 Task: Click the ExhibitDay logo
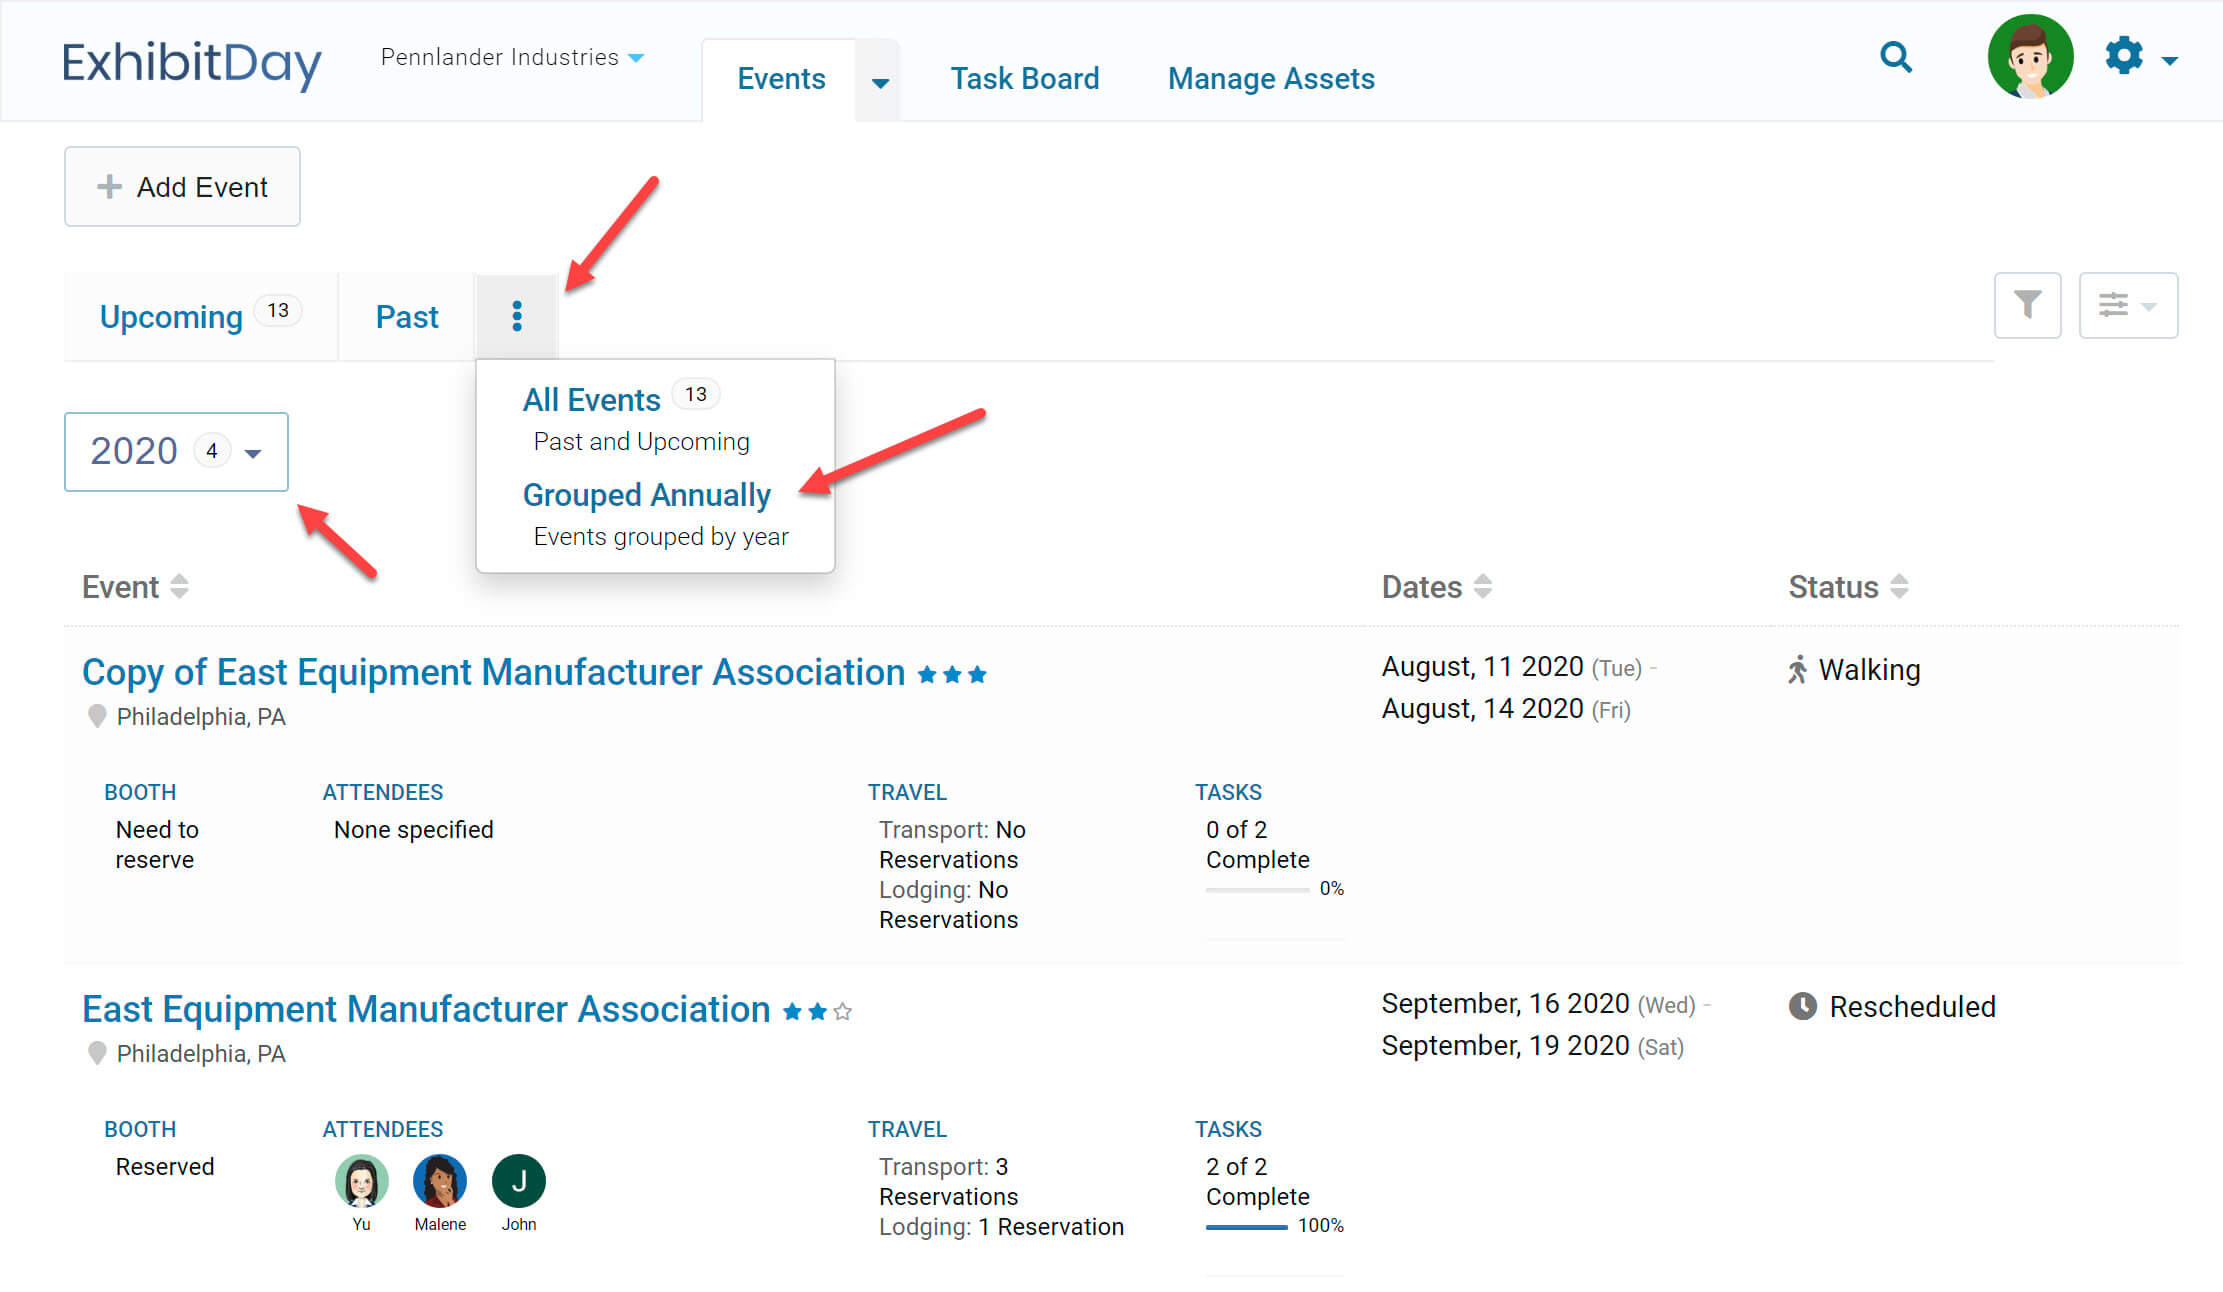tap(192, 63)
